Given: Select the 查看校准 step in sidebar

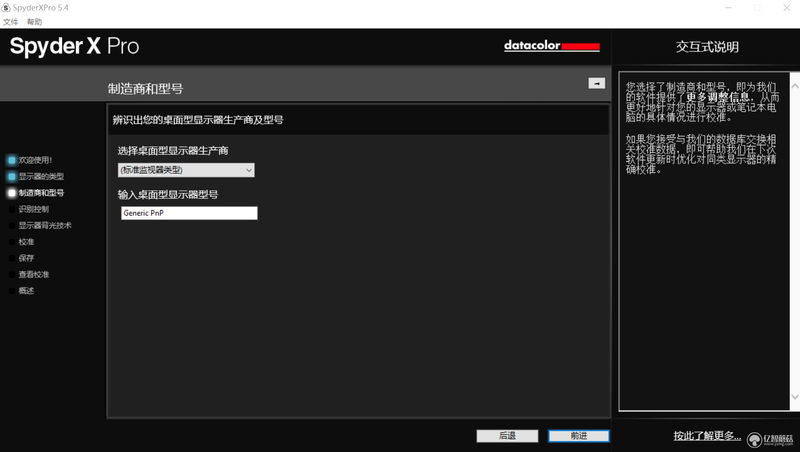Looking at the screenshot, I should pos(29,274).
